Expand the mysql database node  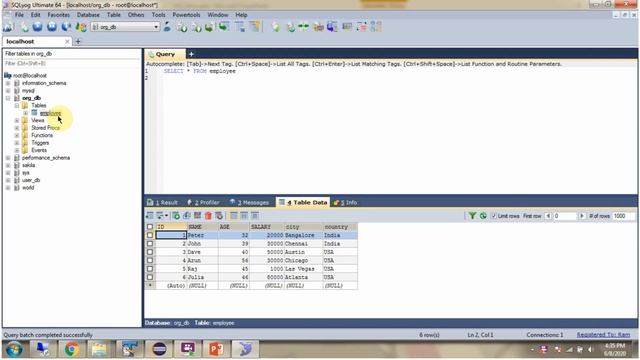[x=8, y=91]
